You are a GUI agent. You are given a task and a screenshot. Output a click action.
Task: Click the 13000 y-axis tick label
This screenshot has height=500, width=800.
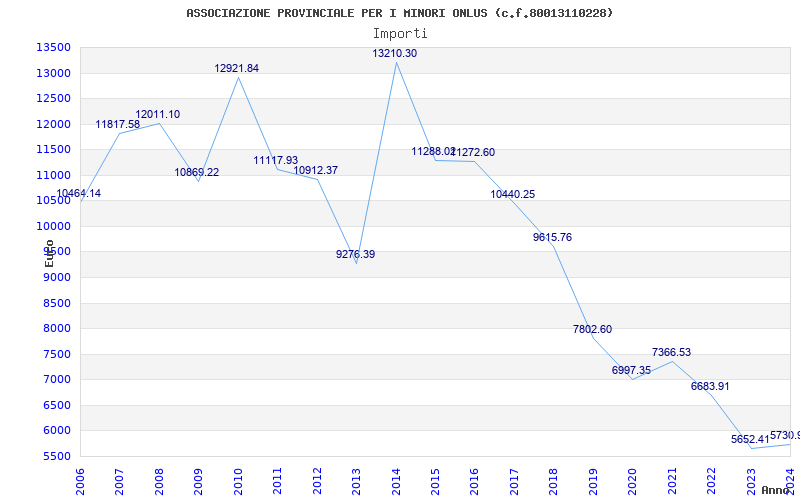pyautogui.click(x=53, y=73)
